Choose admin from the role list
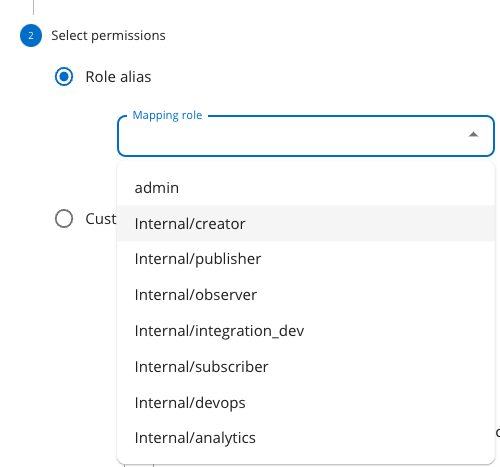The height and width of the screenshot is (467, 500). (306, 188)
